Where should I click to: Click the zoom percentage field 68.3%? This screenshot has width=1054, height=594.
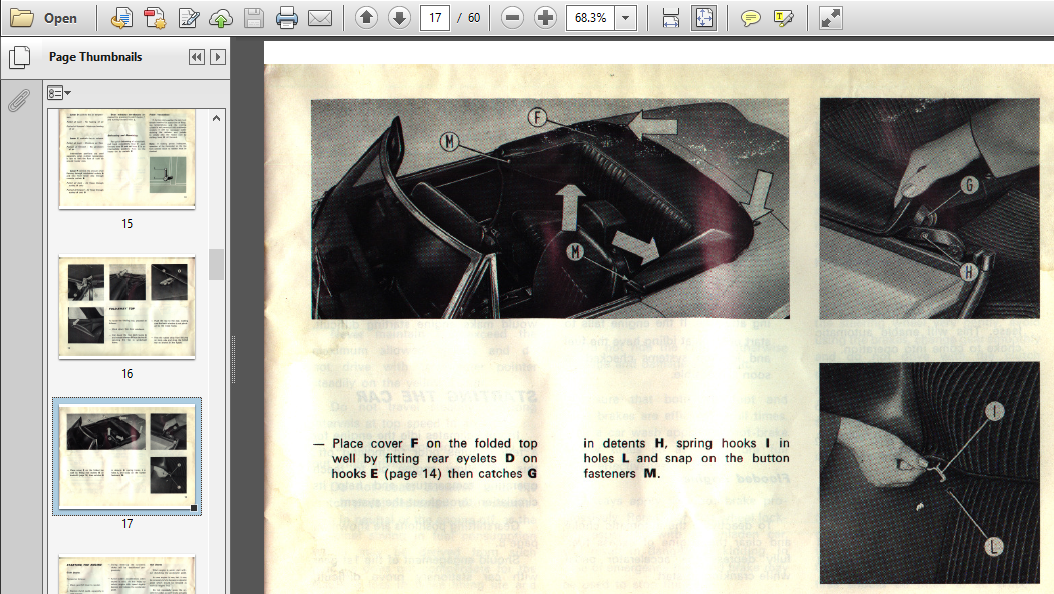tap(591, 17)
